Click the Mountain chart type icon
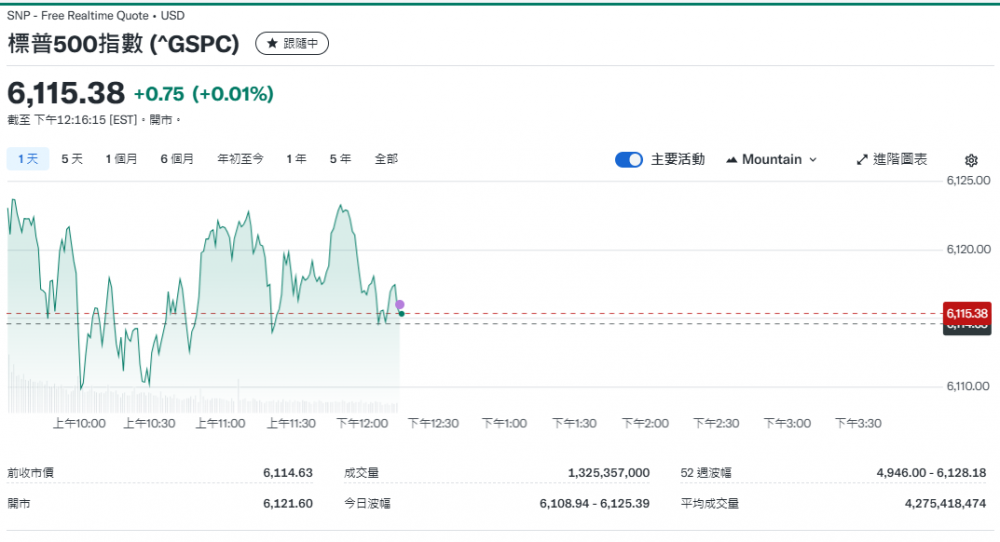The image size is (1000, 542). (x=731, y=160)
